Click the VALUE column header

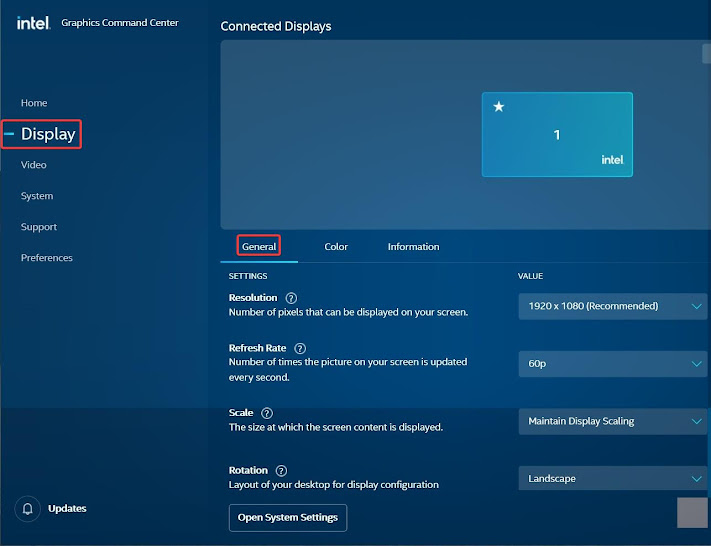531,276
